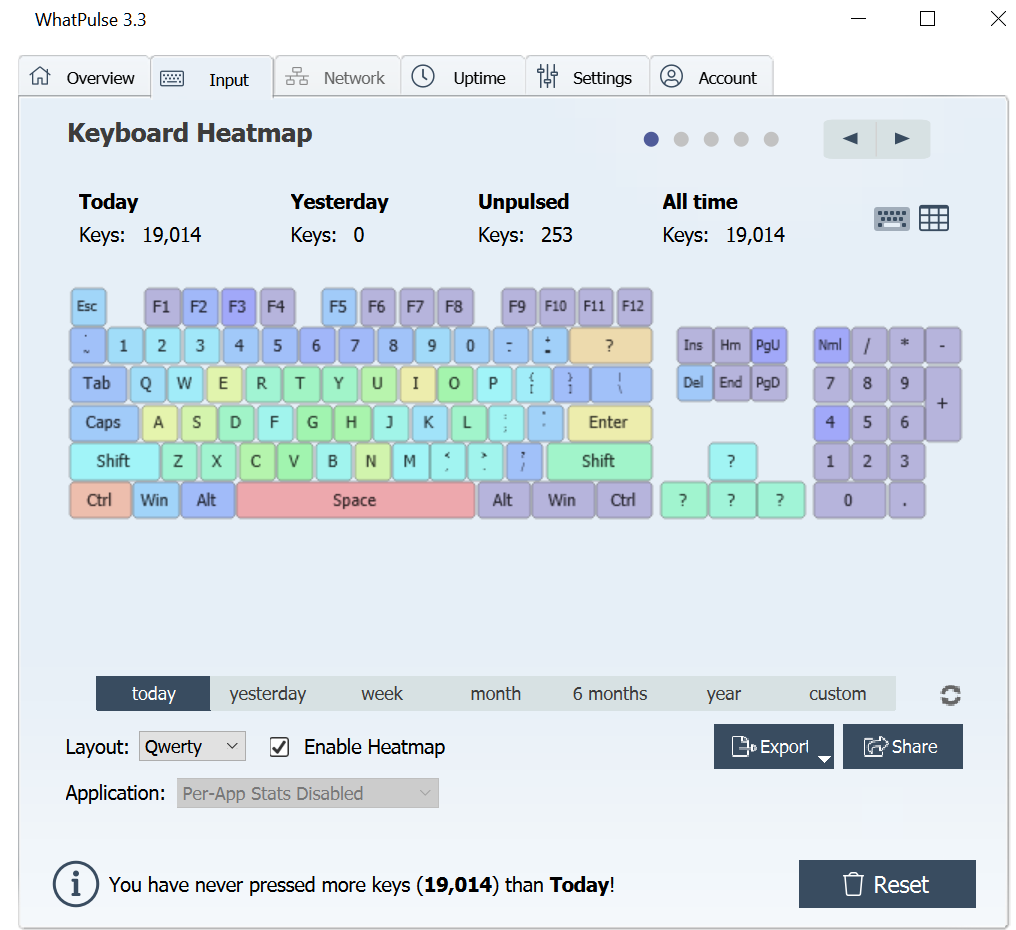This screenshot has height=930, width=1016.
Task: Click the F12 key on heatmap
Action: (x=634, y=306)
